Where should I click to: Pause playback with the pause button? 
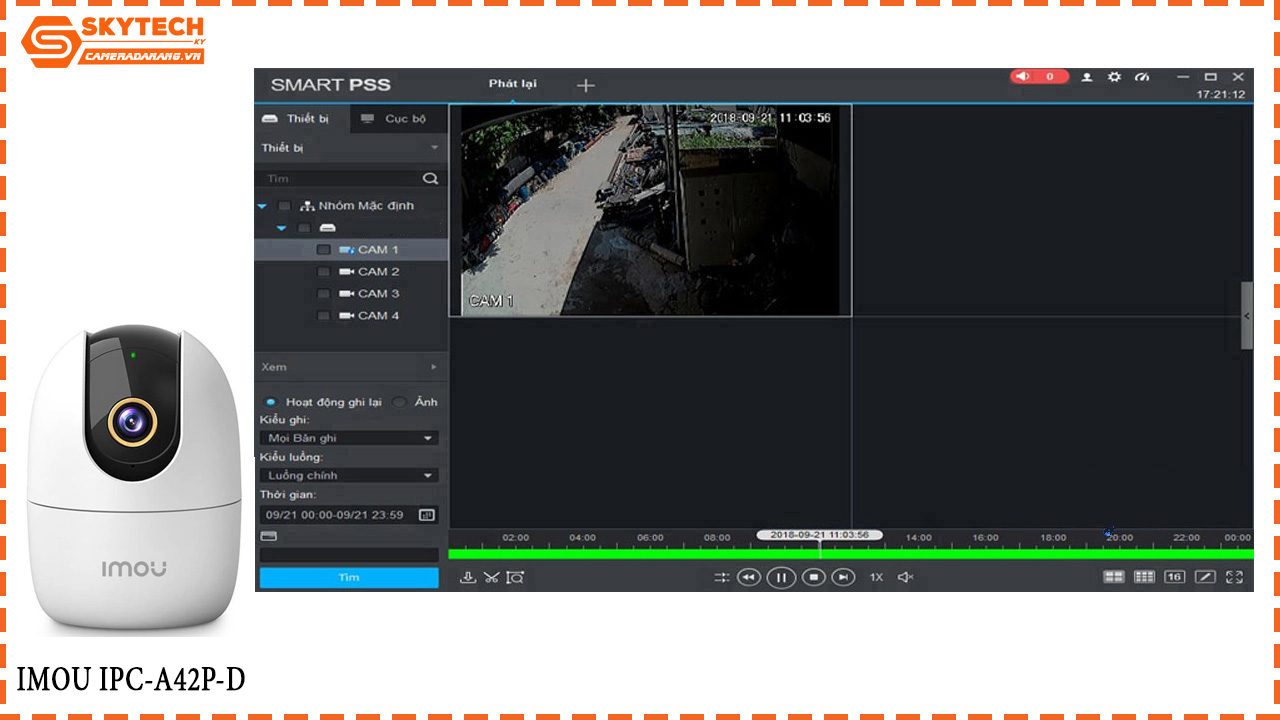pyautogui.click(x=781, y=577)
